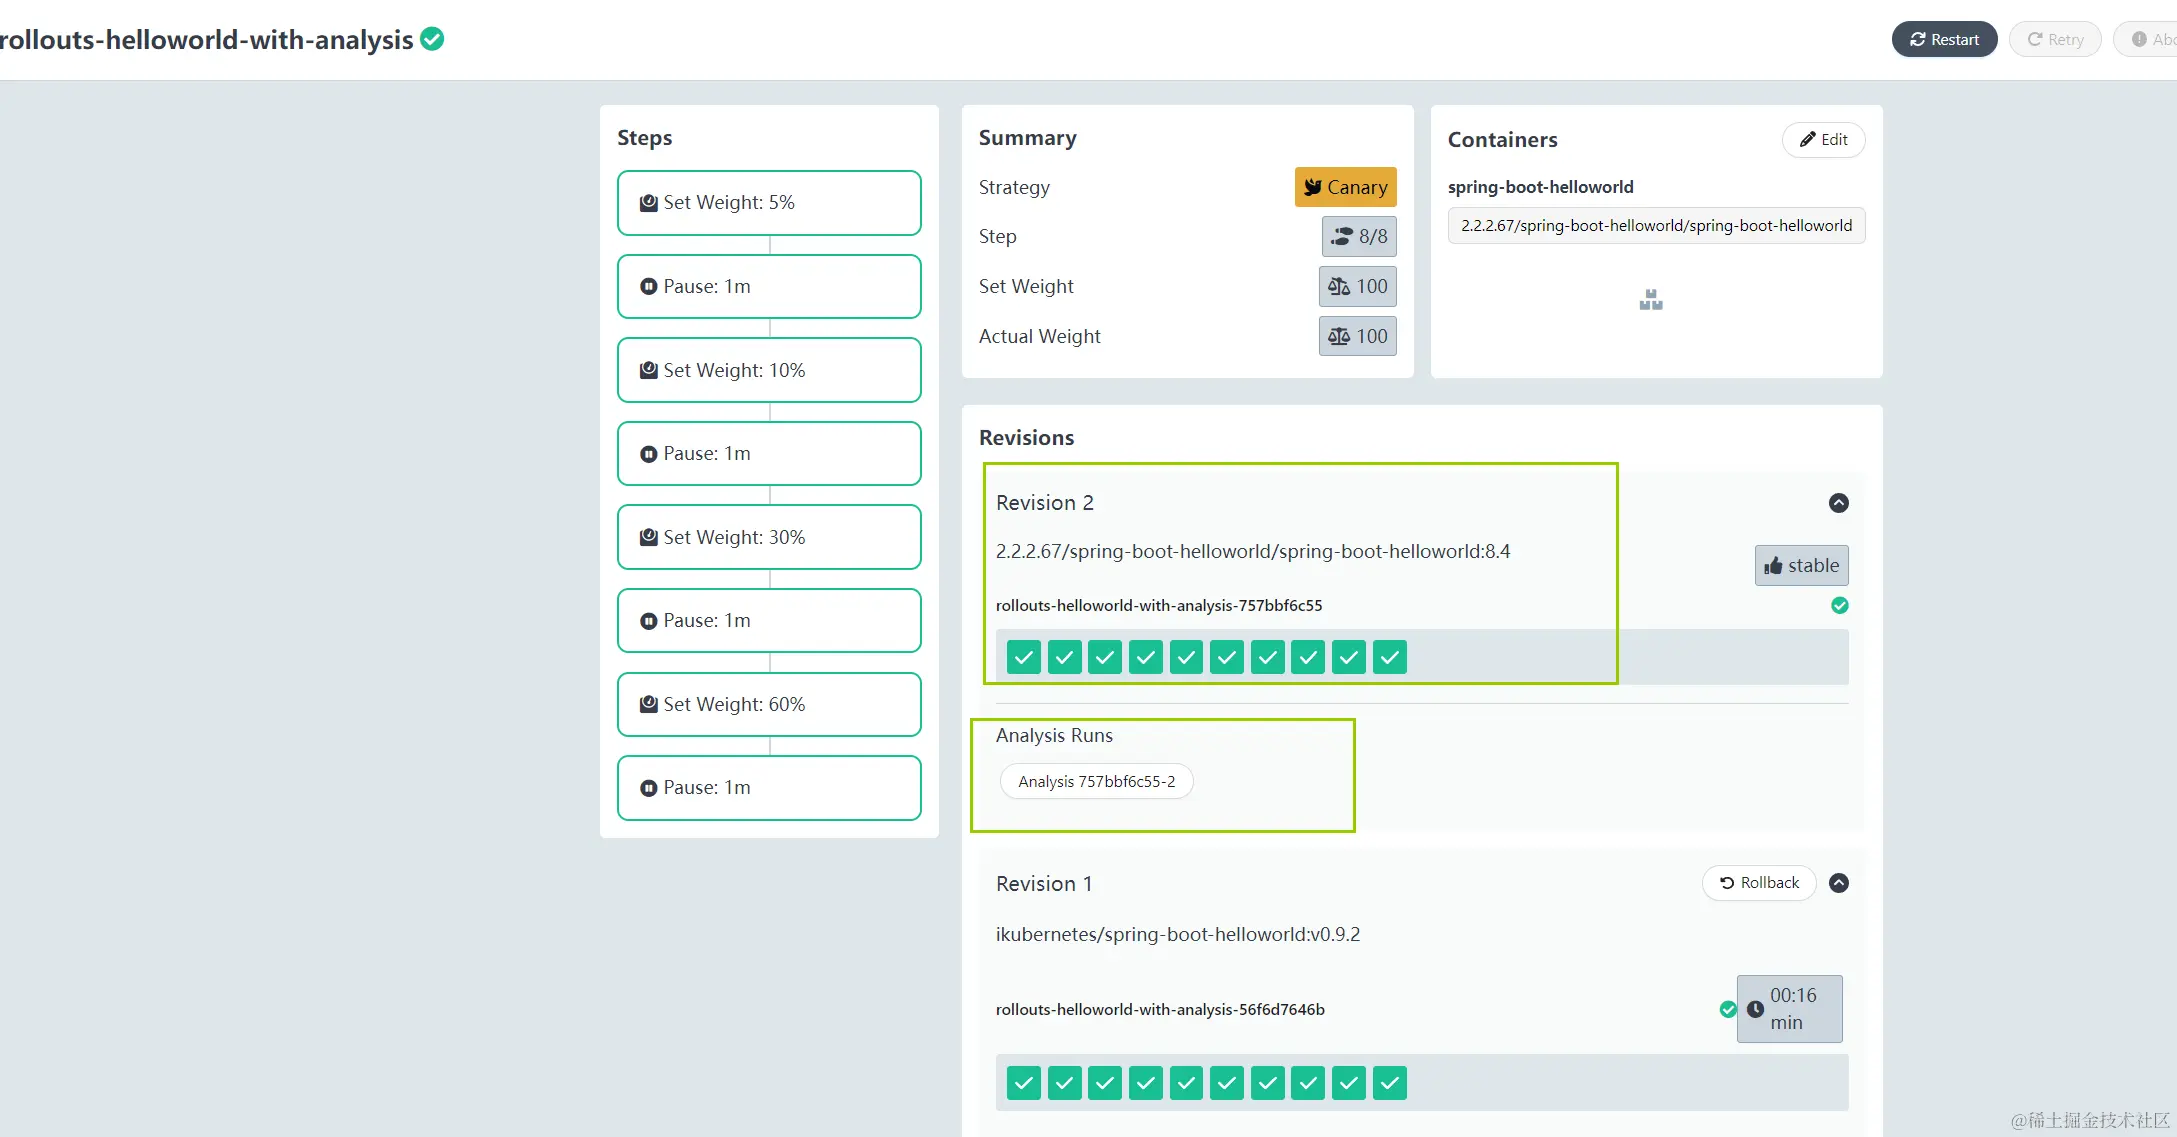Collapse the Revision 2 section

click(x=1838, y=503)
